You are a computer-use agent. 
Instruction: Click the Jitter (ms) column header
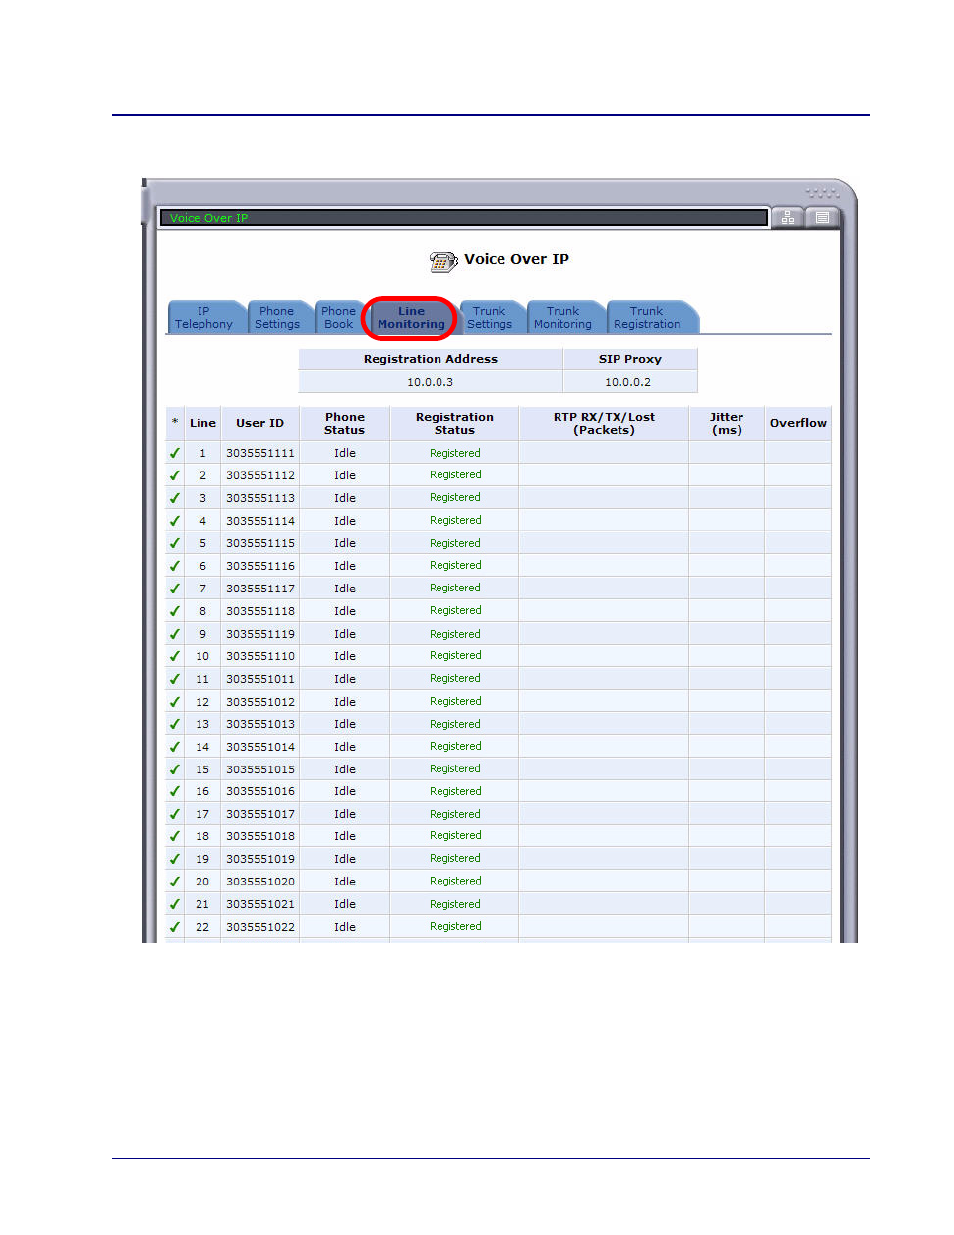pos(727,423)
